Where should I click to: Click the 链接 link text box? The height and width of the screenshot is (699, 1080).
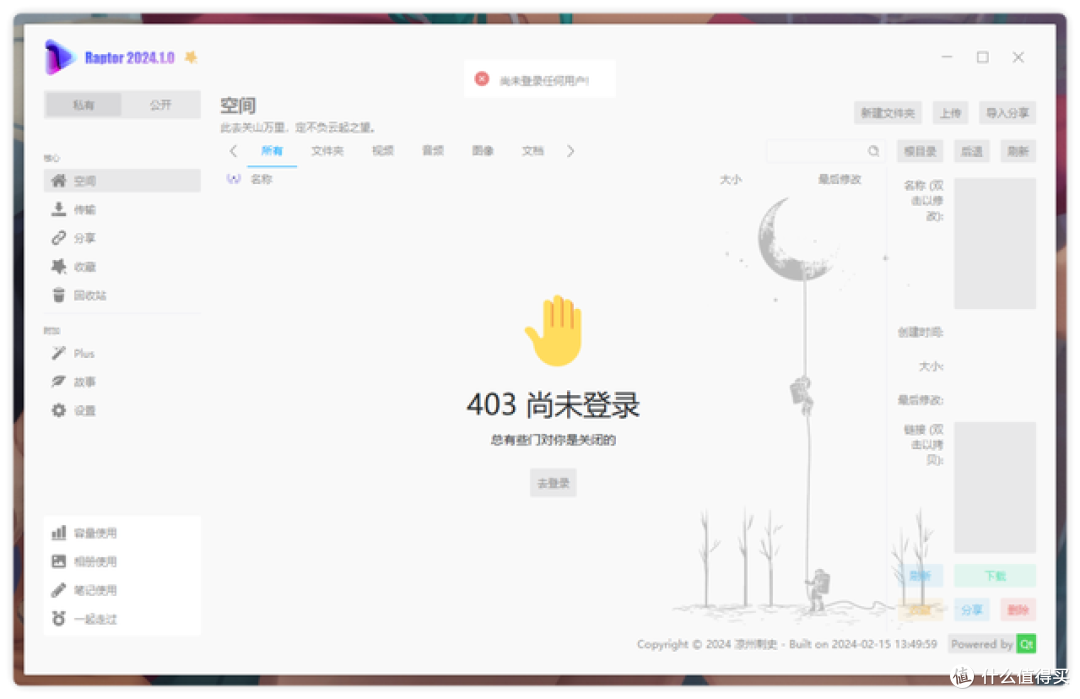[x=995, y=488]
